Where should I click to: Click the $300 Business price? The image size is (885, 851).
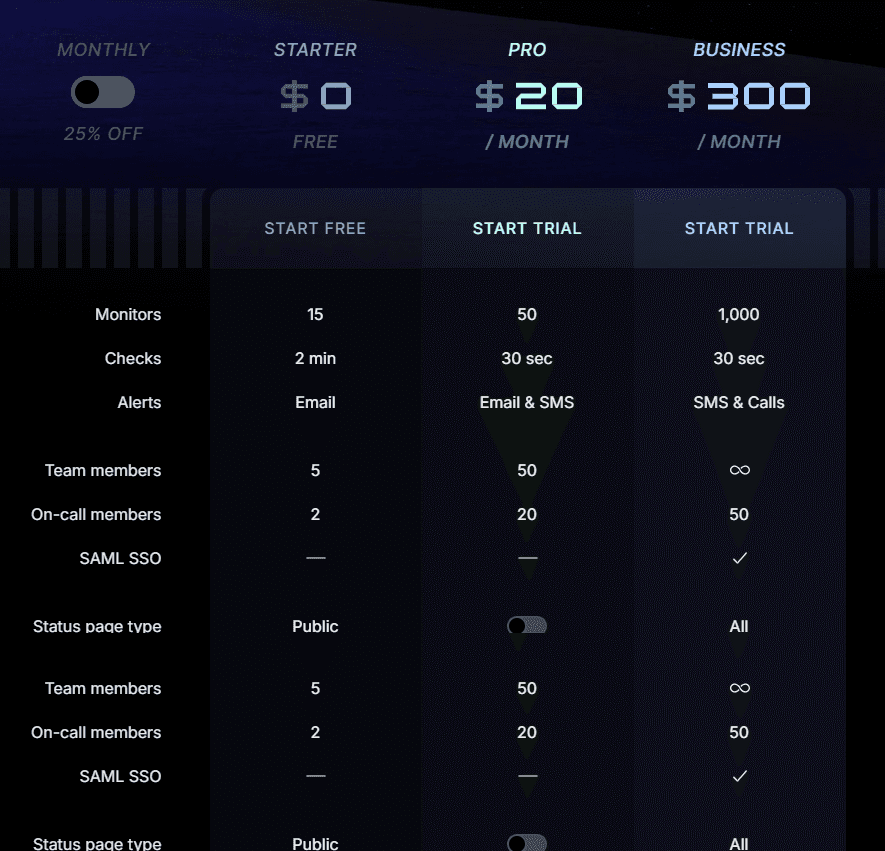click(x=739, y=96)
